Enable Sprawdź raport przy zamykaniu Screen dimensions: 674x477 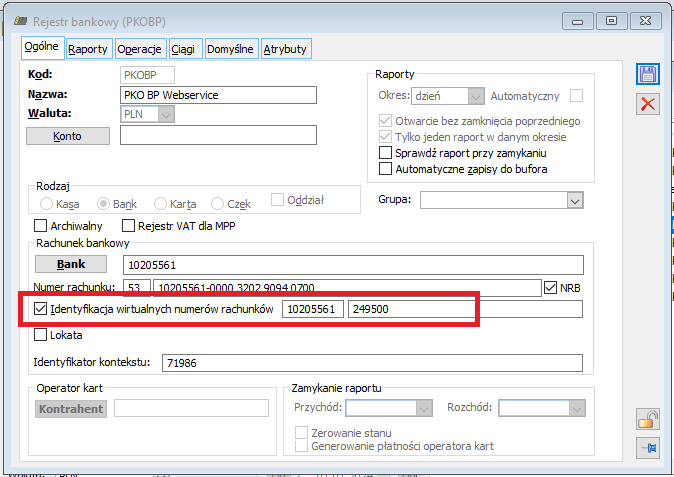(x=385, y=153)
